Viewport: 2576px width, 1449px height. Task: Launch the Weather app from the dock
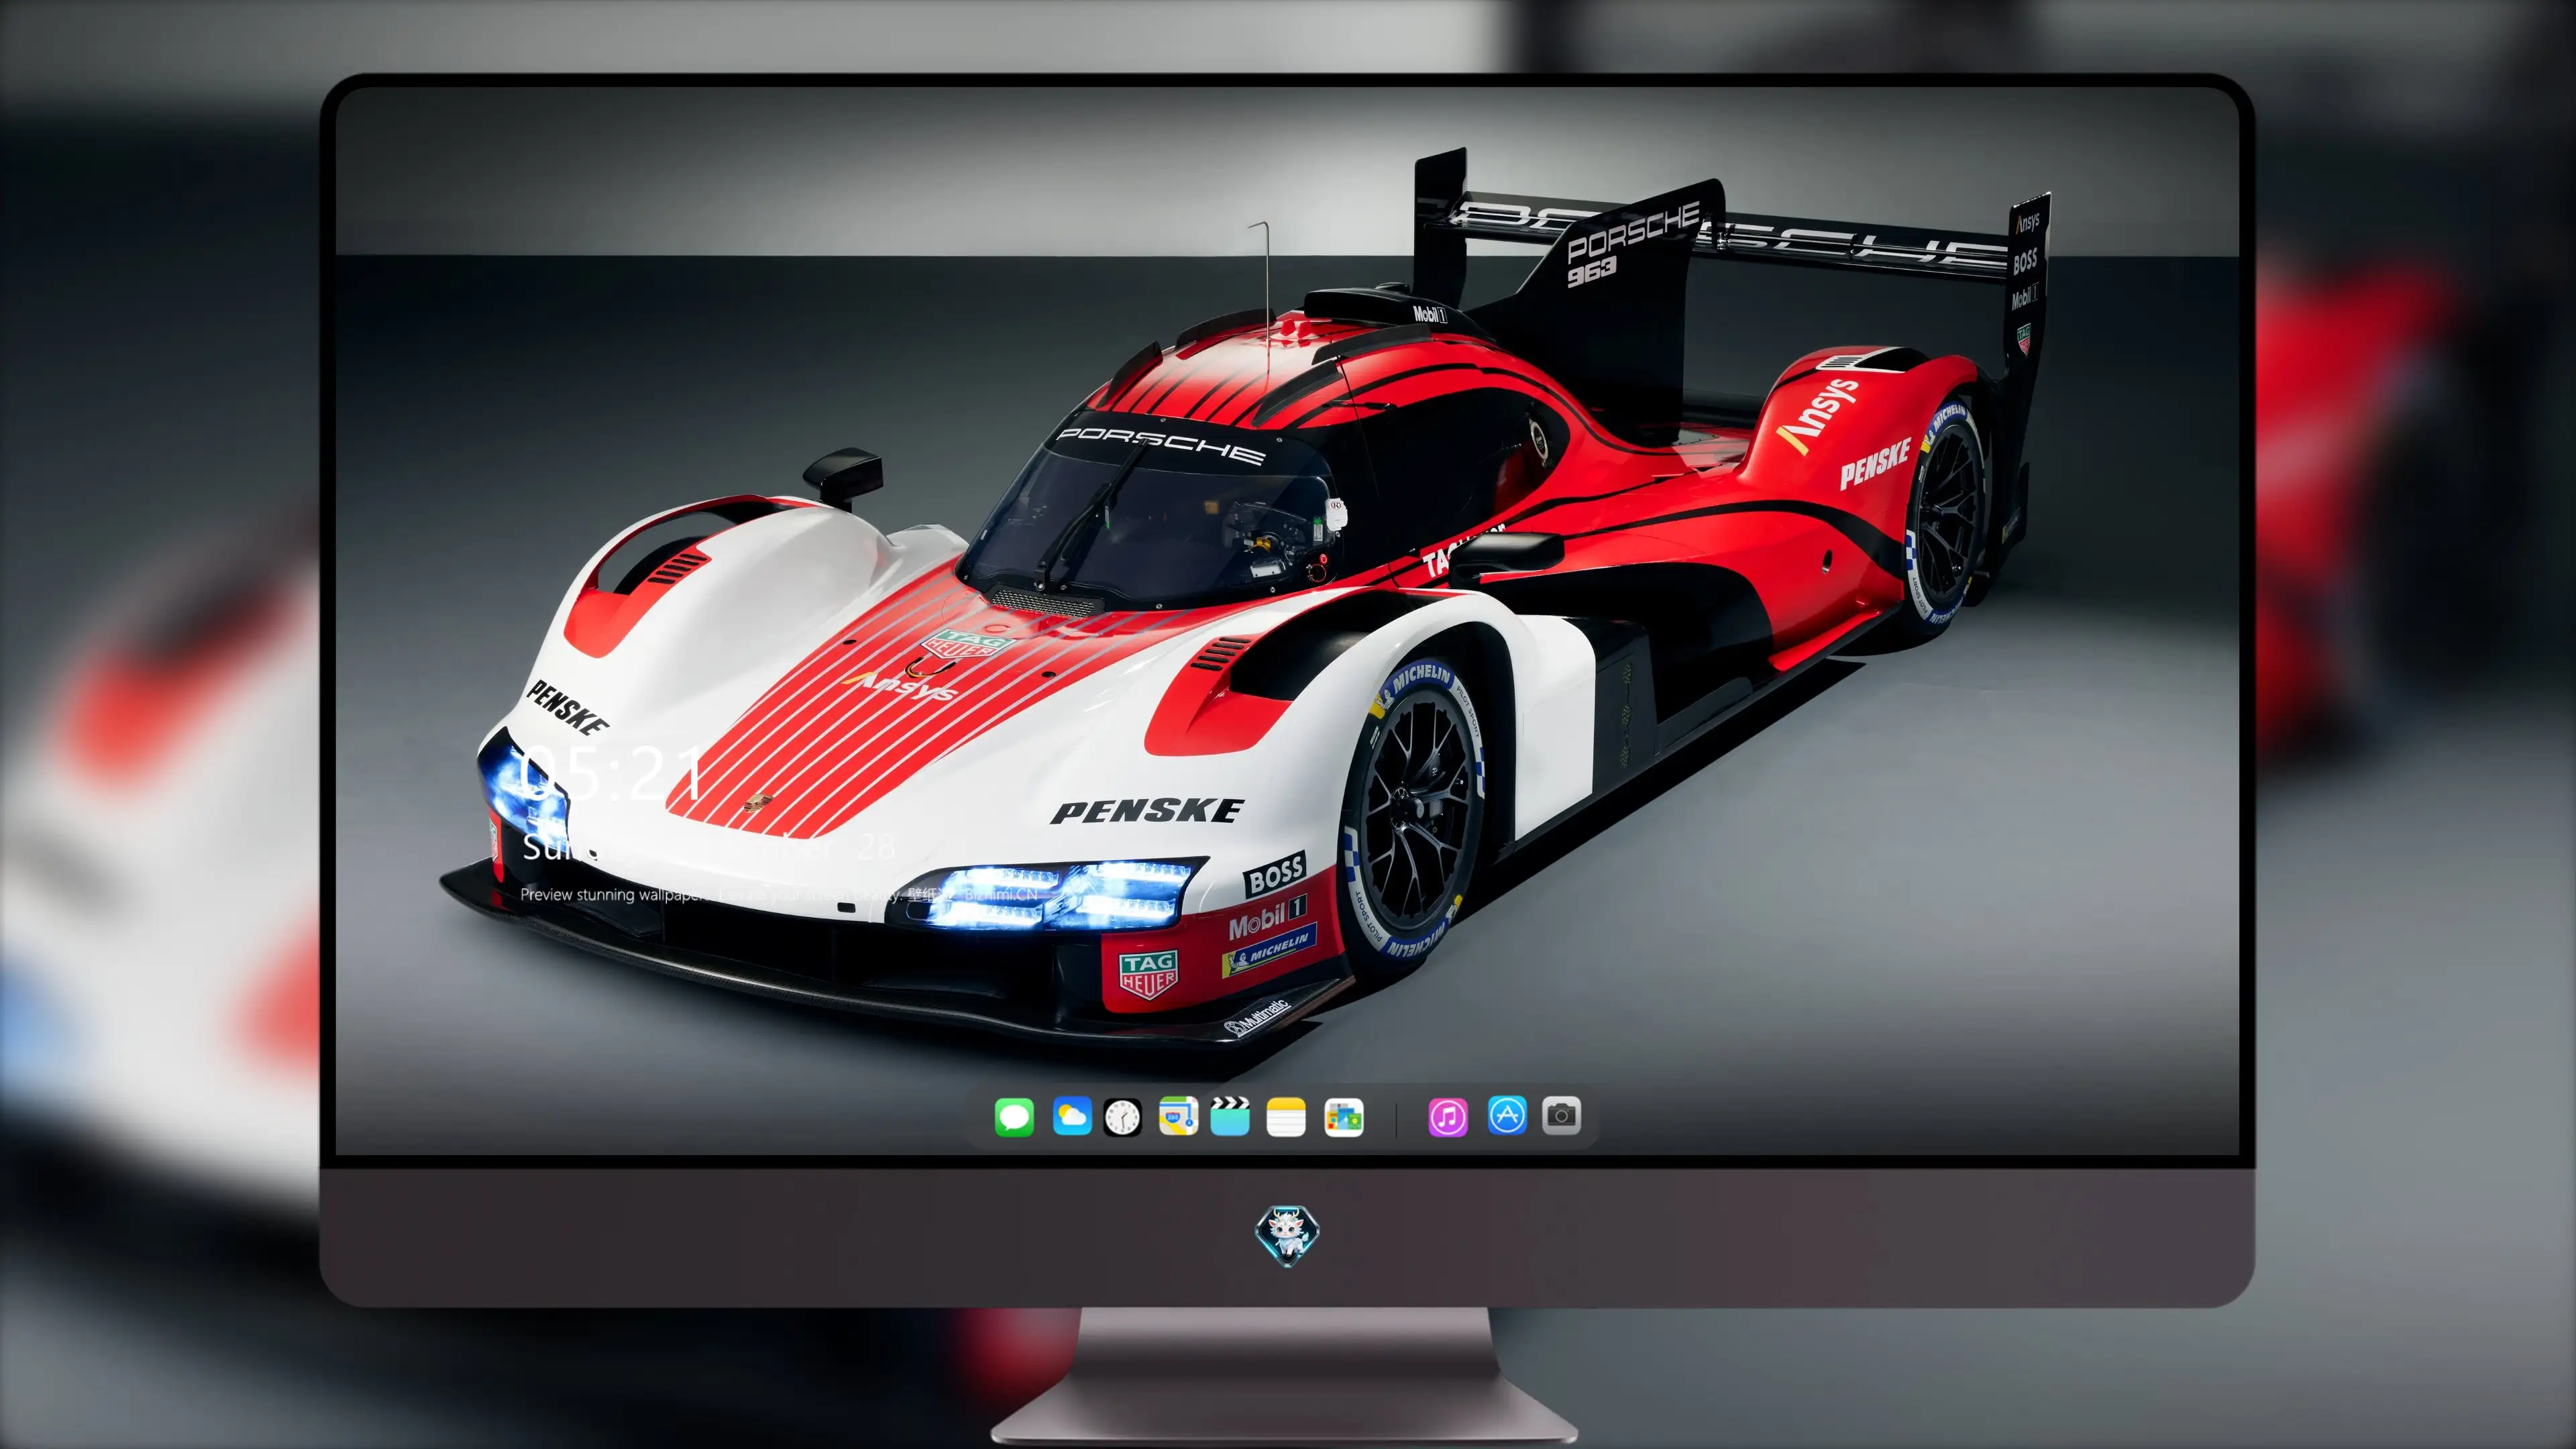pos(1072,1116)
